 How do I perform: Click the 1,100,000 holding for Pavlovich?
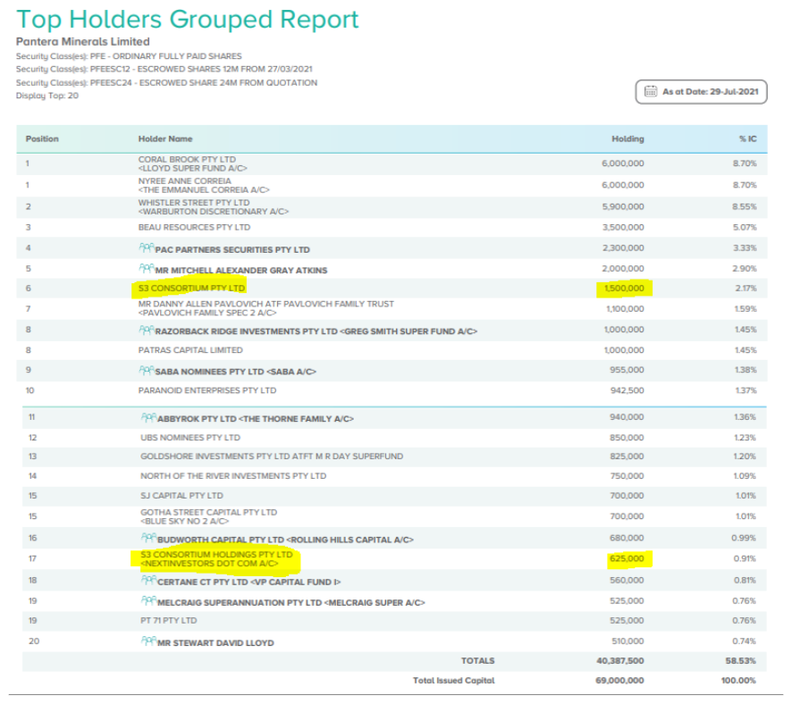tap(625, 309)
